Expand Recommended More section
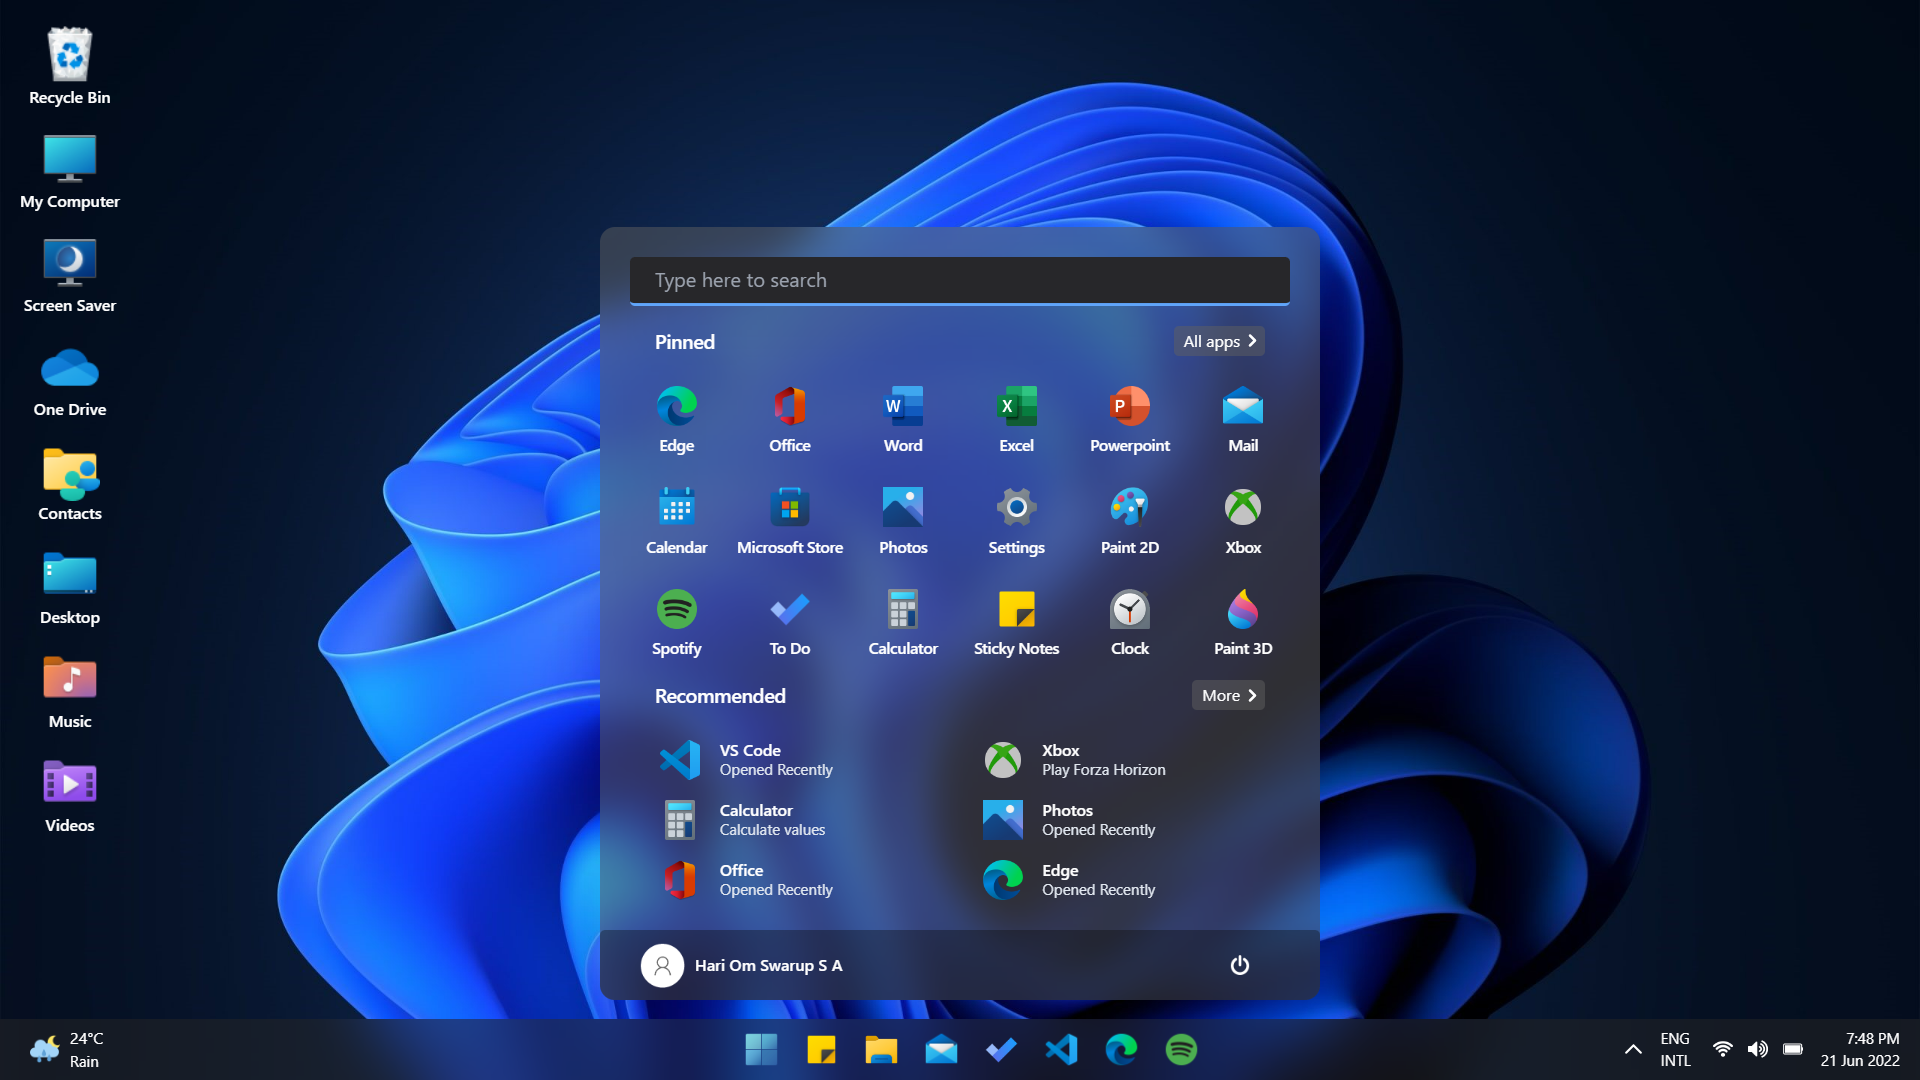The width and height of the screenshot is (1920, 1080). 1226,695
